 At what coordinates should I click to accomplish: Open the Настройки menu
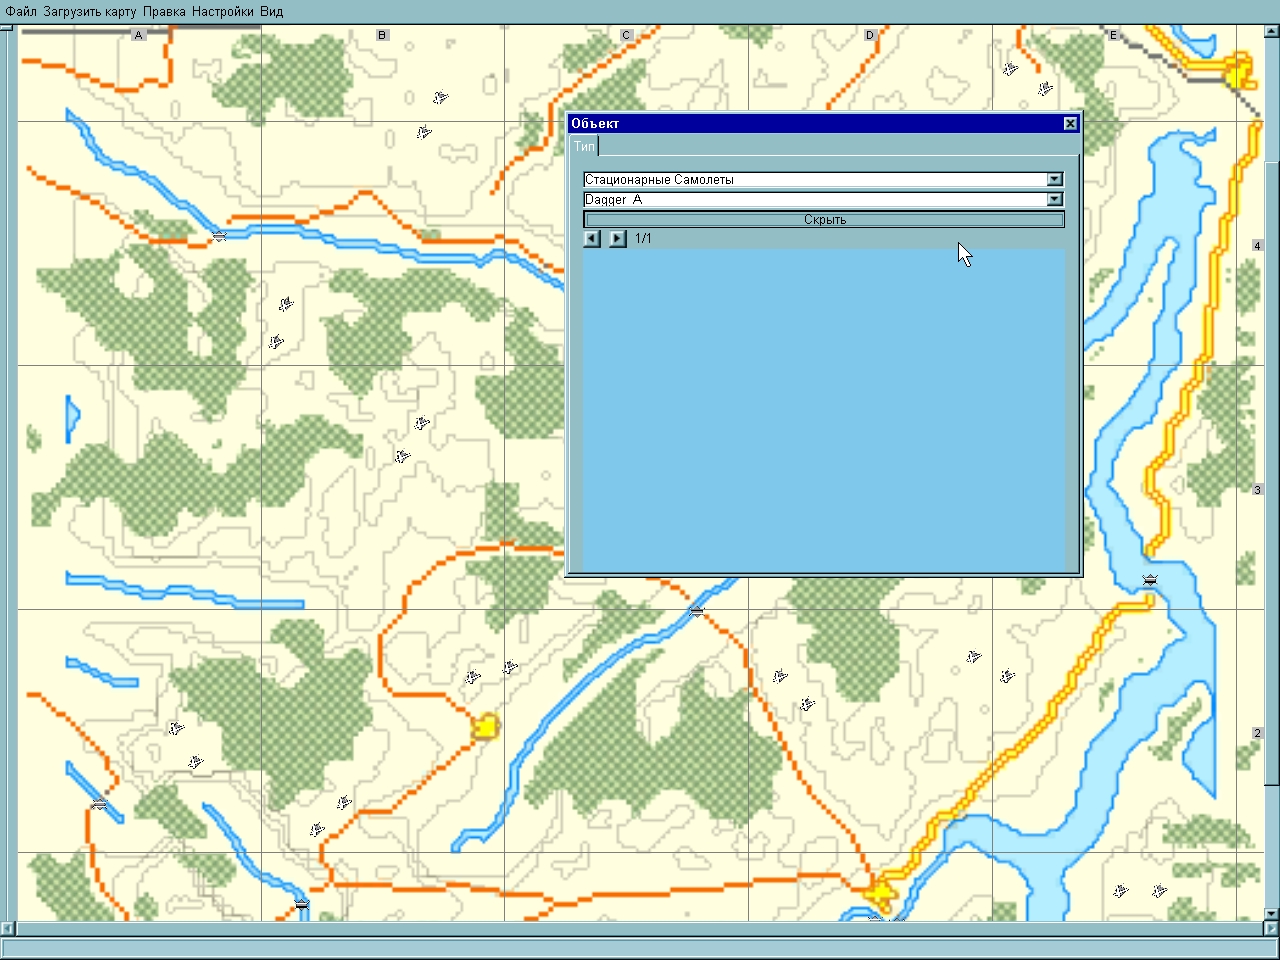222,11
